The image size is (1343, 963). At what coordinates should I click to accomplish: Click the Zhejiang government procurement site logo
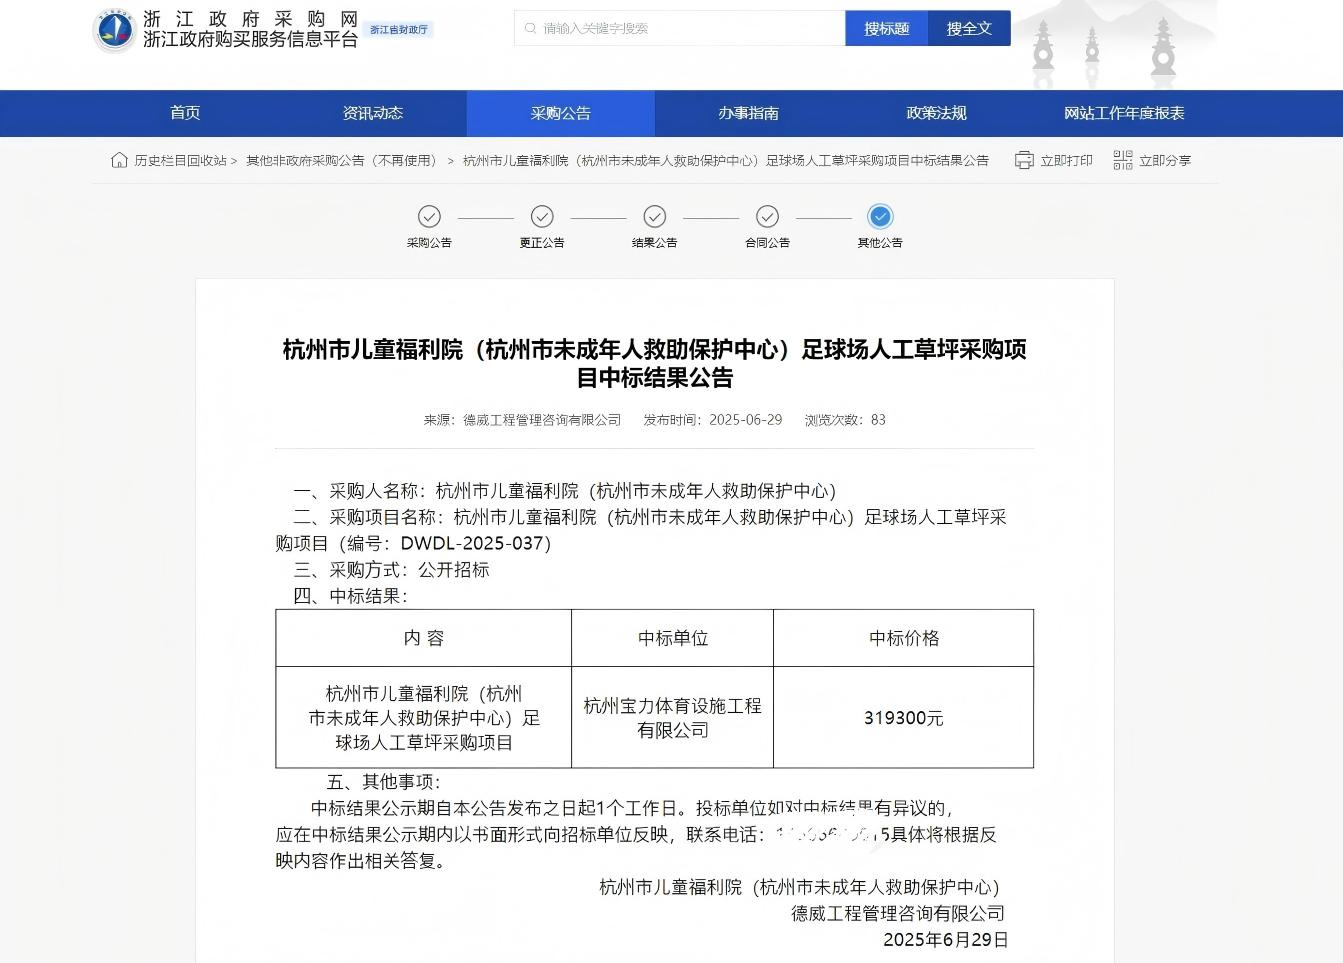point(114,29)
